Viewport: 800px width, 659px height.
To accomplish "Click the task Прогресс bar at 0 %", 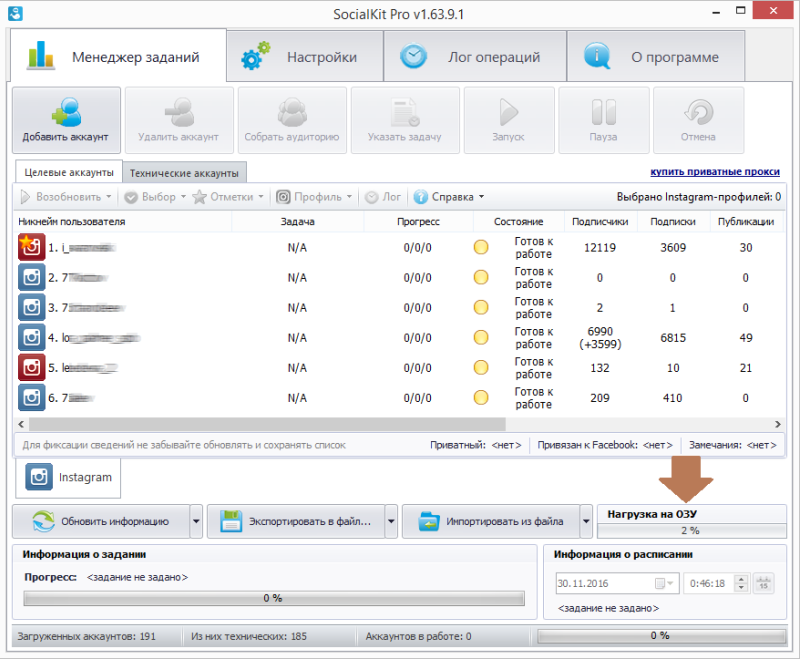I will pyautogui.click(x=274, y=598).
